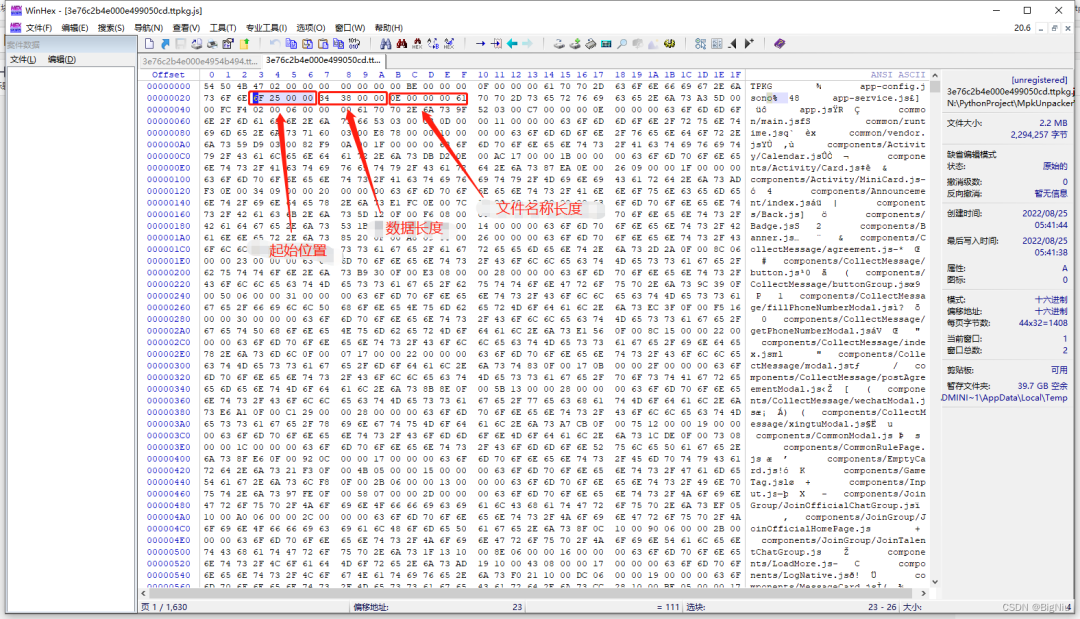Click the Open disk icon
Screen dimensions: 1080x619
click(x=558, y=43)
